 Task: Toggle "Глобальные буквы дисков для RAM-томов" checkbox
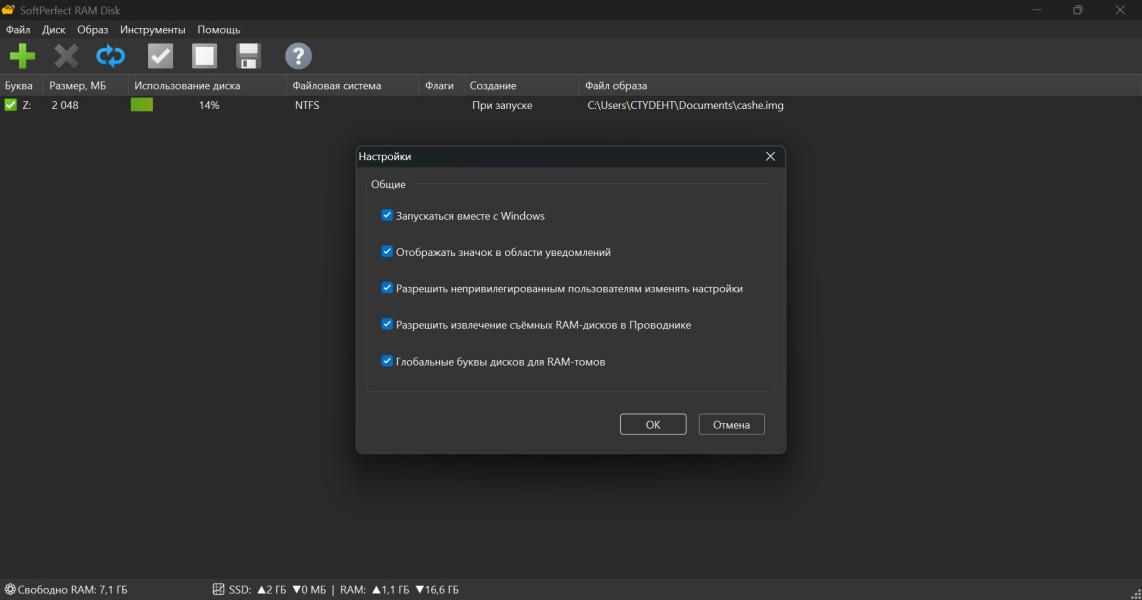(x=387, y=361)
